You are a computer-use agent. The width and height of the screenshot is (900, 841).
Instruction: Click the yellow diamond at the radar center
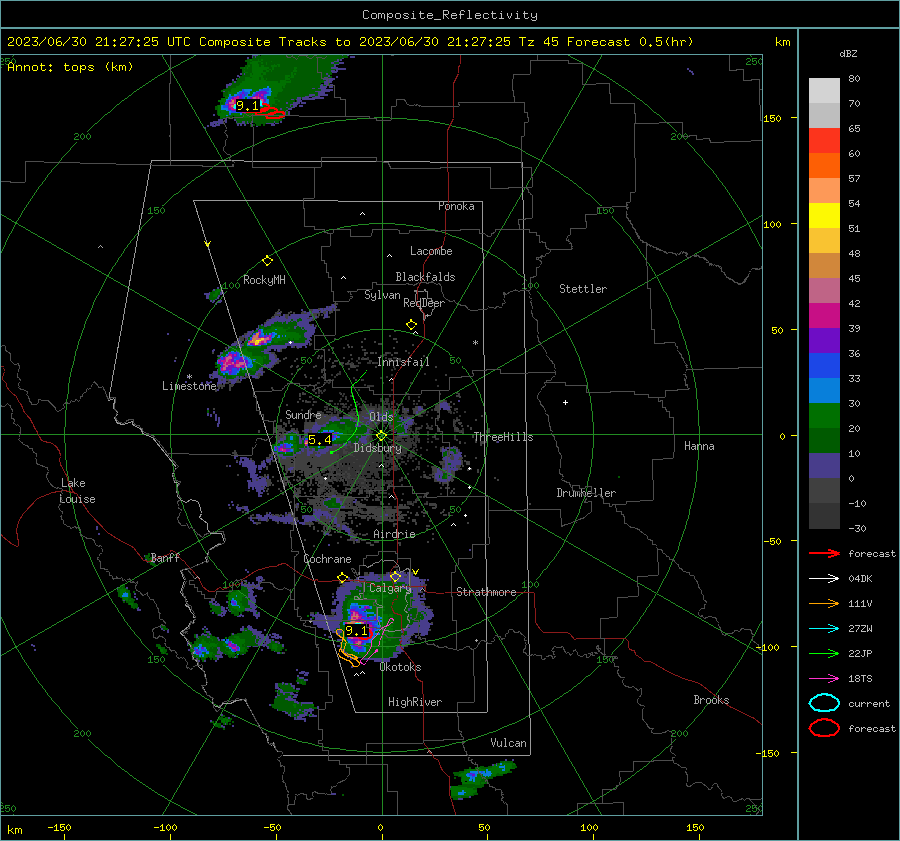381,436
